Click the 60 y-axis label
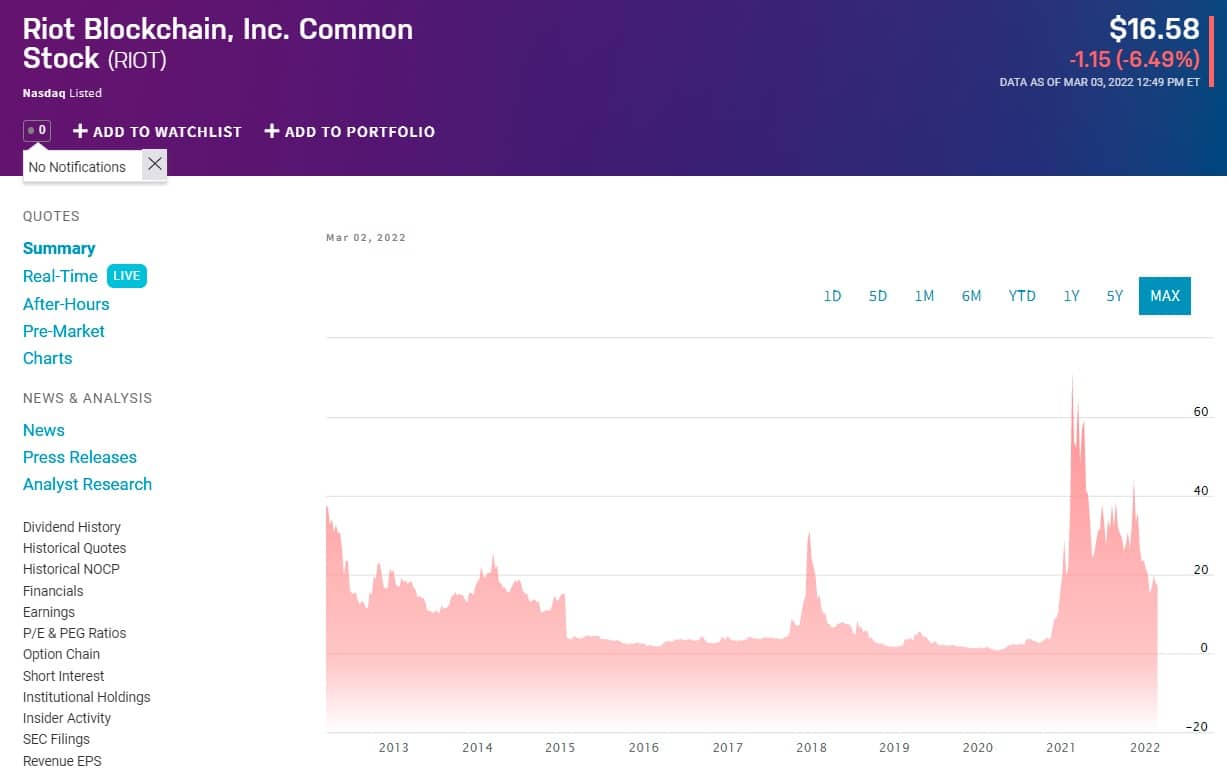Screen dimensions: 1227x781 (1201, 412)
